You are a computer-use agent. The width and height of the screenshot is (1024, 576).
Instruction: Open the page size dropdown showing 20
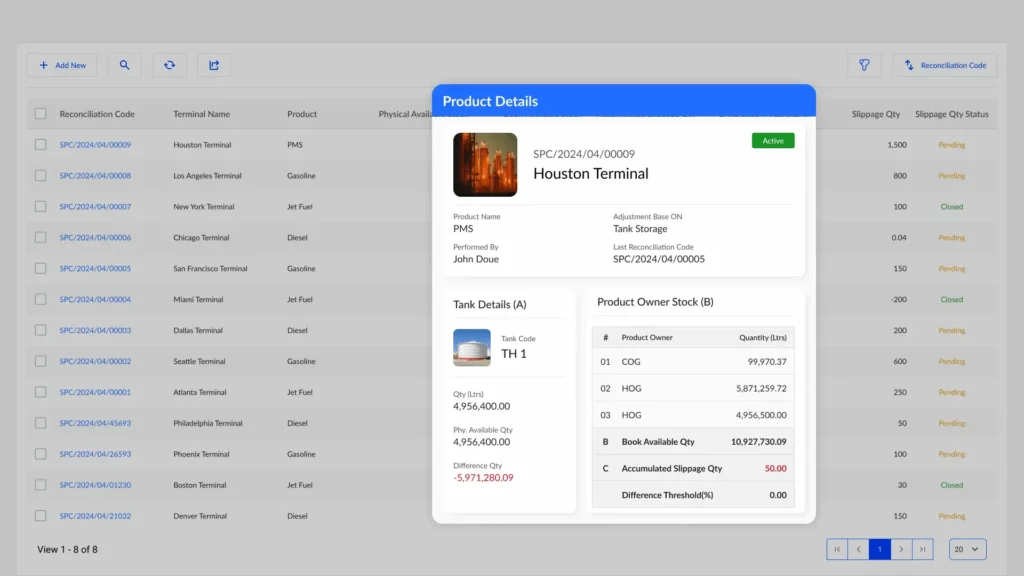[x=967, y=549]
